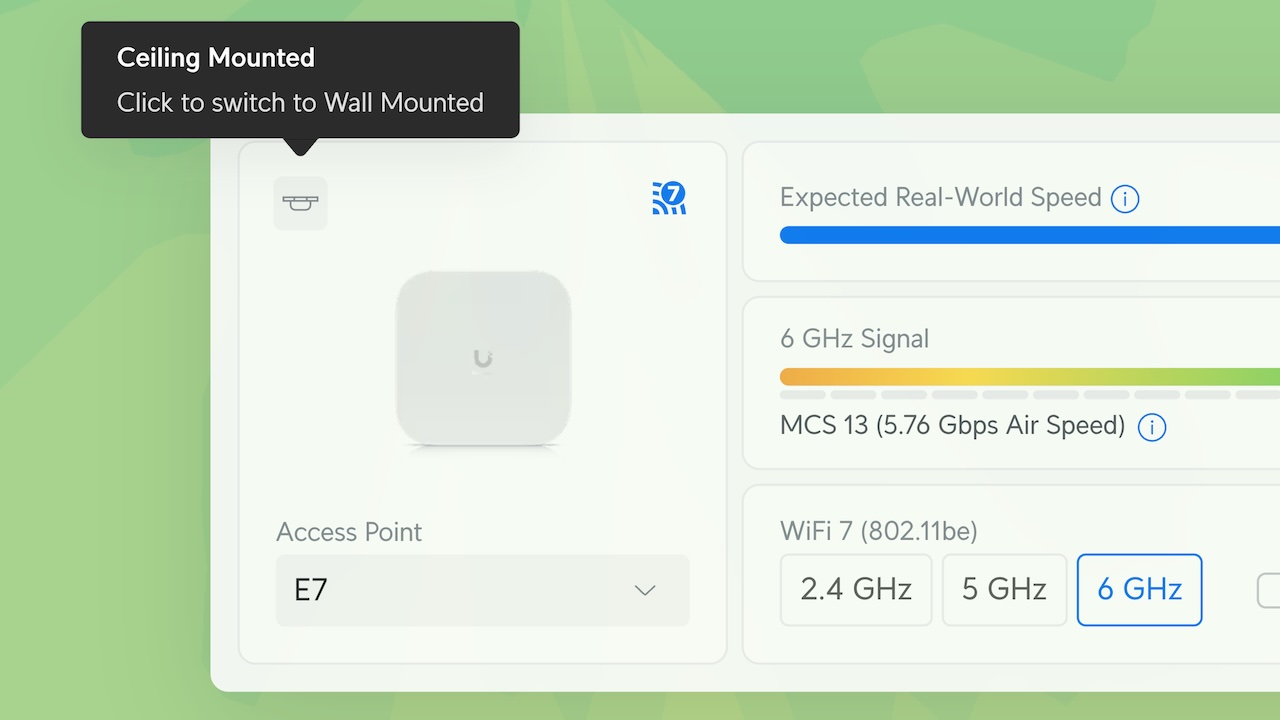
Task: Click the blue WiFi 7 badge icon
Action: click(x=669, y=198)
